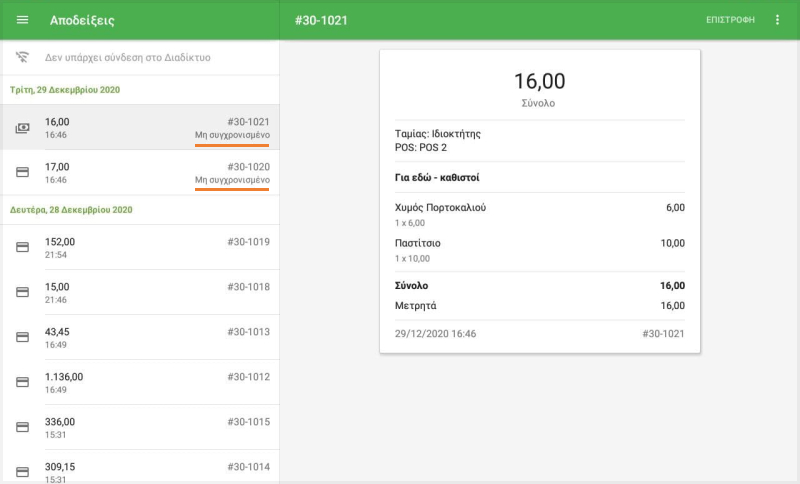
Task: Click cash payment icon of receipt #30-1021
Action: coord(23,128)
